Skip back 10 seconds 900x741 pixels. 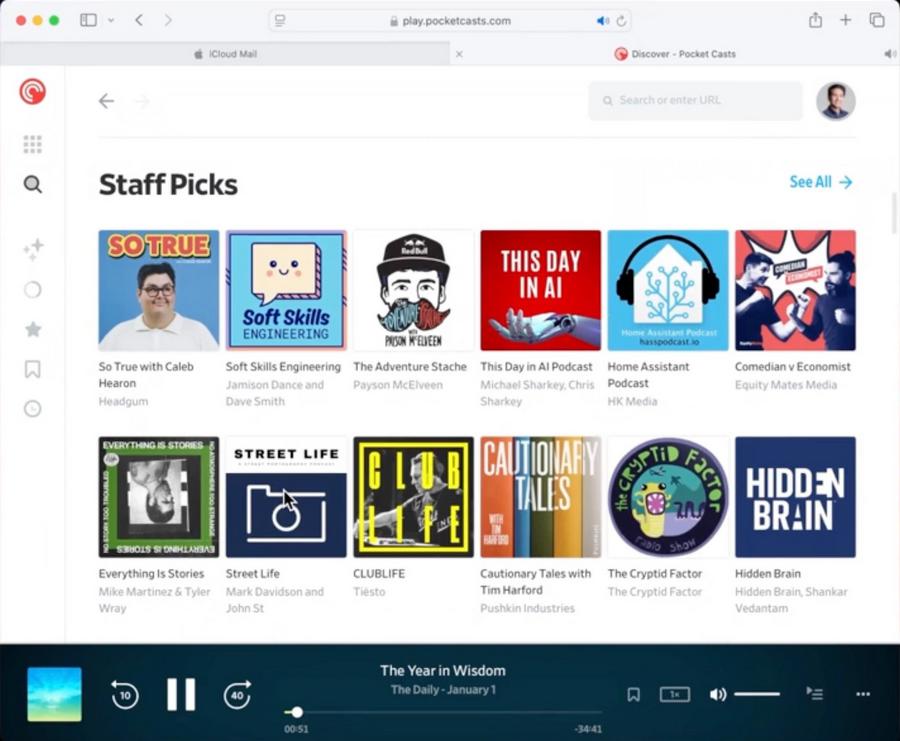125,695
